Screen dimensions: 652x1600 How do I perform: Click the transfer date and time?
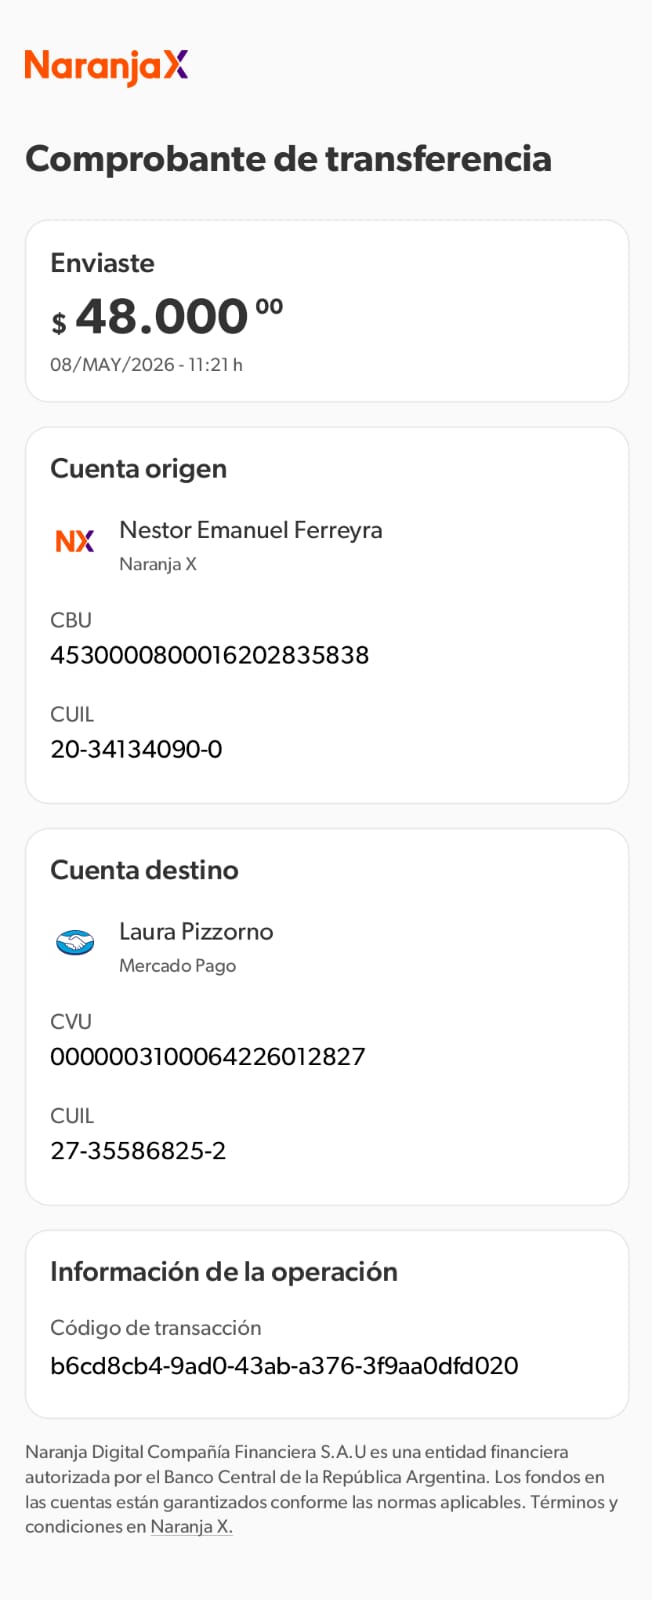pos(146,365)
